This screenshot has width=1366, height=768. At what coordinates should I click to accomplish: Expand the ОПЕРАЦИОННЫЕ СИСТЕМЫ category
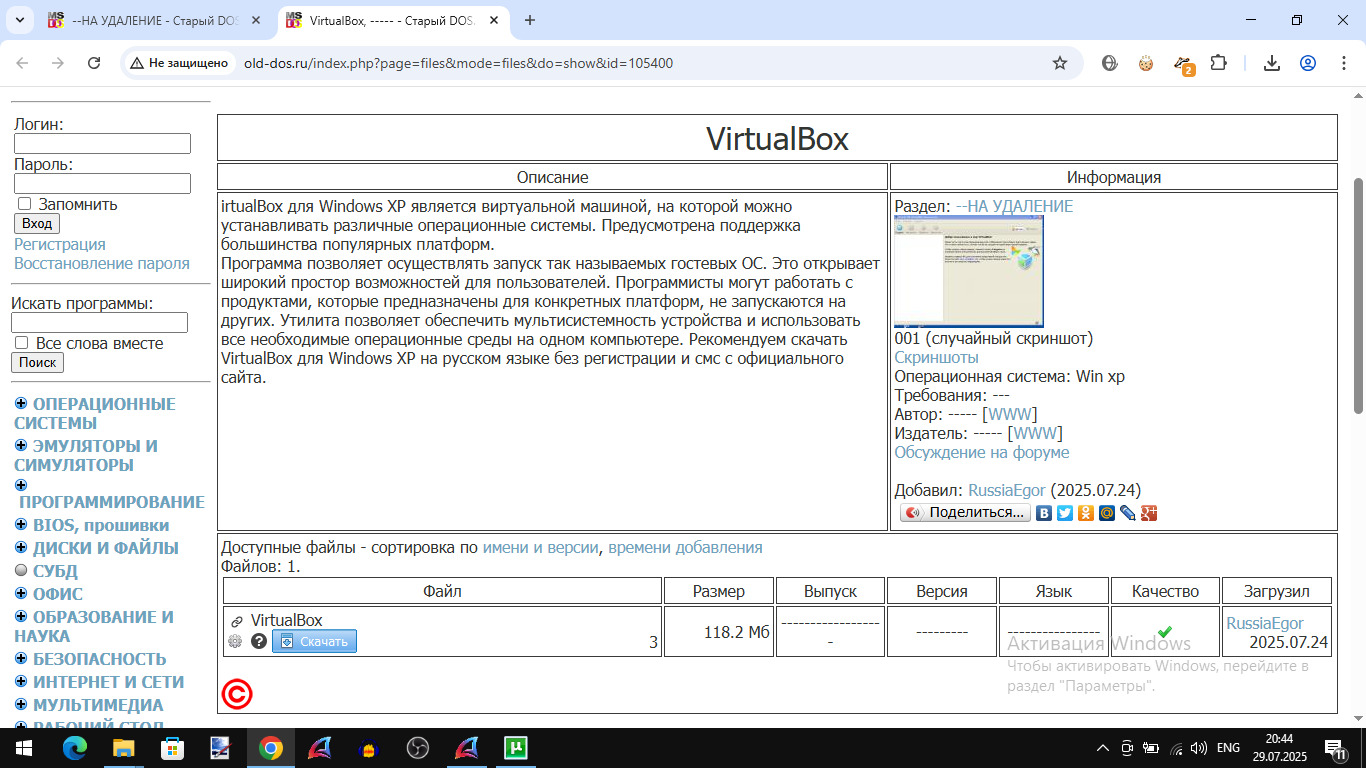tap(21, 403)
